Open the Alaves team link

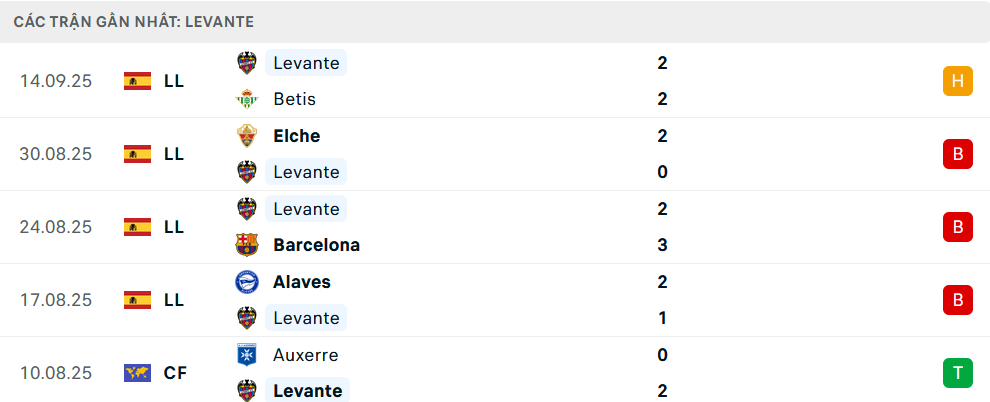pos(301,282)
